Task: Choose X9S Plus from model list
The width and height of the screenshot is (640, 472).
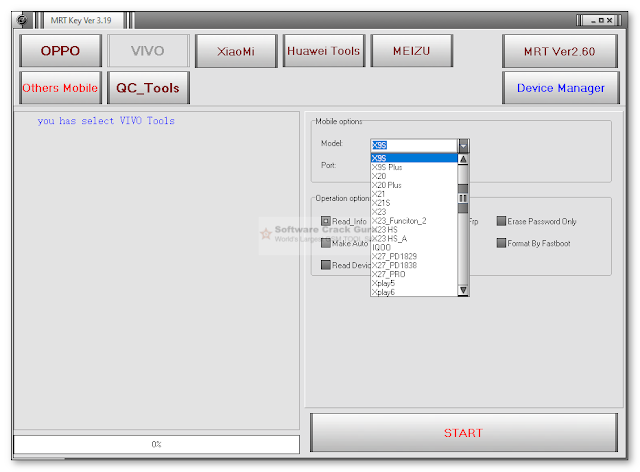Action: click(414, 167)
